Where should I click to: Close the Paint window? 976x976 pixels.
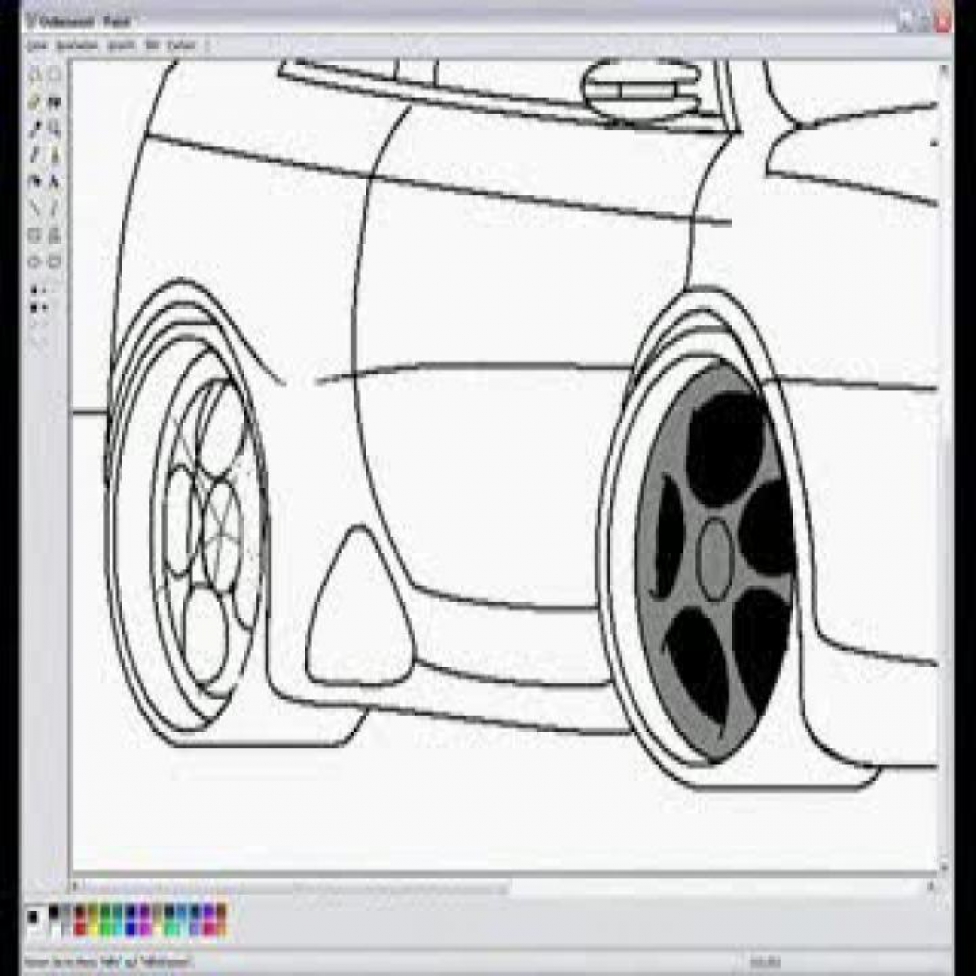point(941,21)
